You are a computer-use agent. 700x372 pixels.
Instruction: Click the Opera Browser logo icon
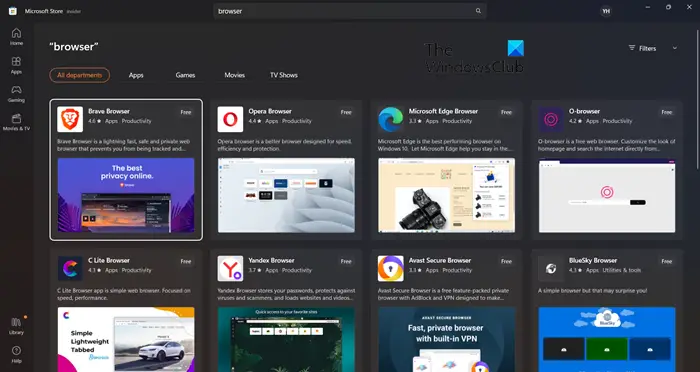coord(230,119)
